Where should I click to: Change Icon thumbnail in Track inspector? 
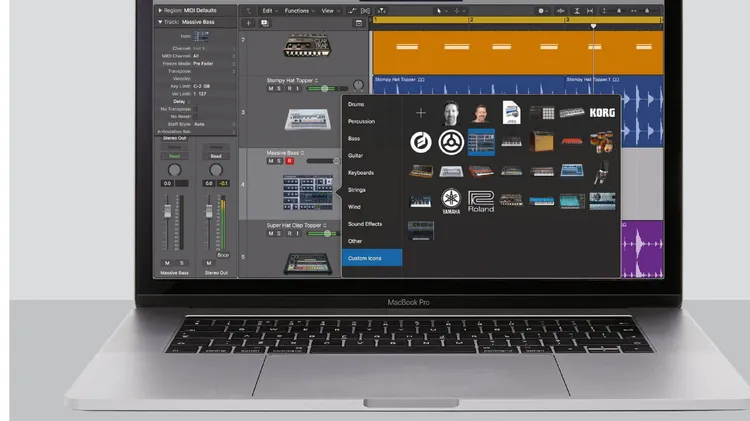click(x=200, y=36)
